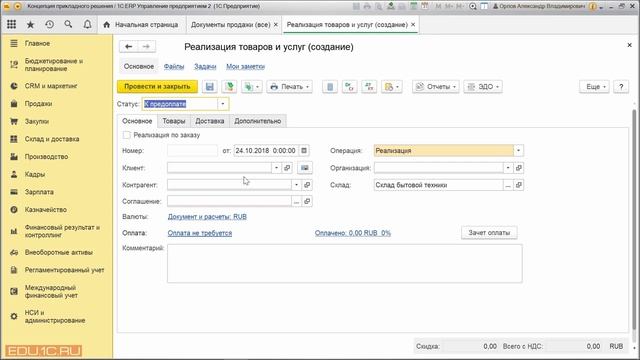Open the search magnifier icon
This screenshot has width=640, height=360.
point(68,24)
